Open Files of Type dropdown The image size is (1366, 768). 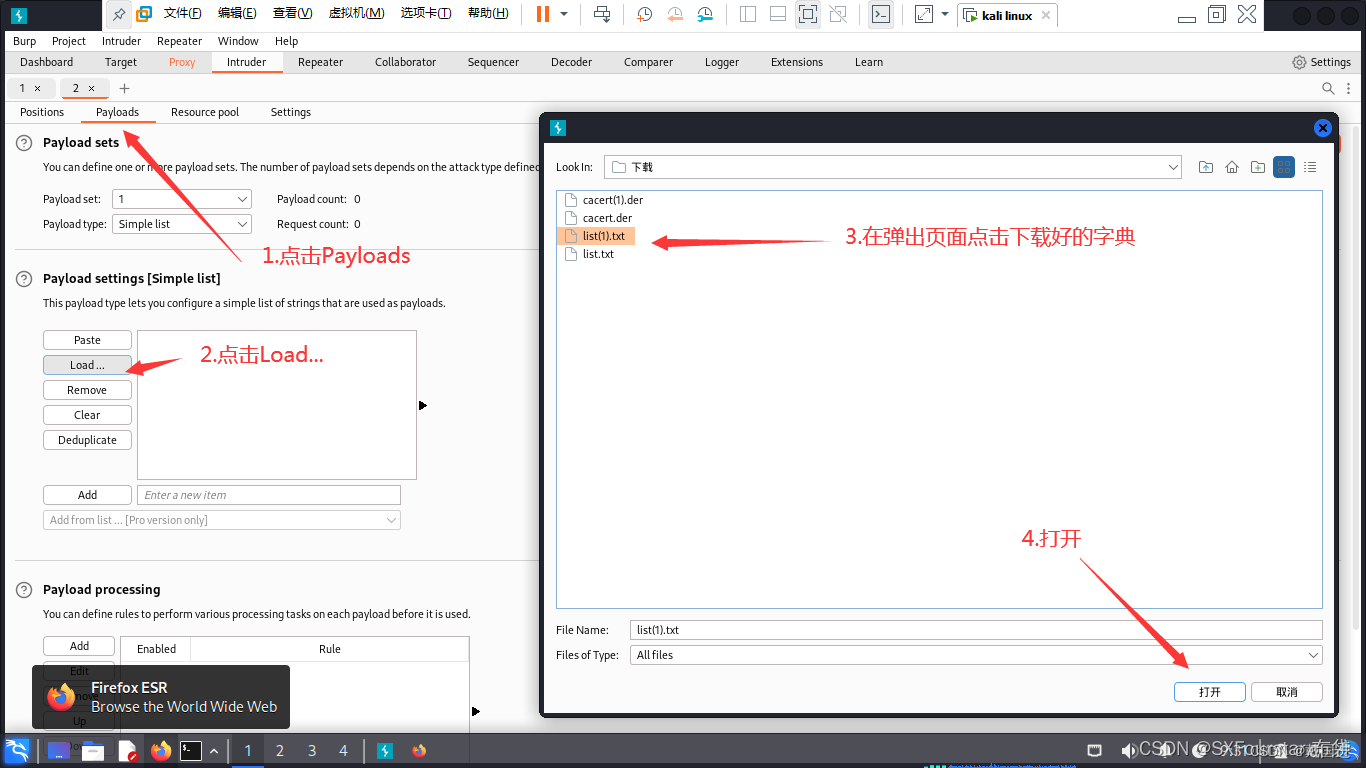976,655
